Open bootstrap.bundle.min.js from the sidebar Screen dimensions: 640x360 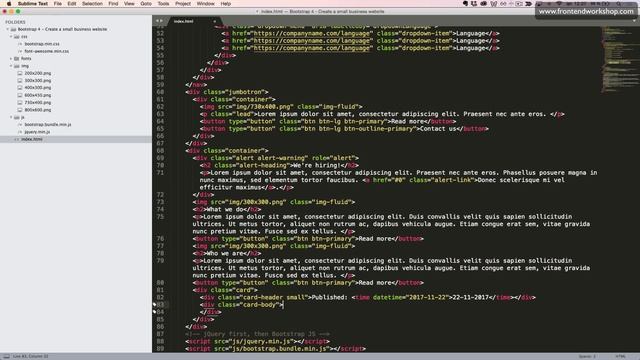click(48, 124)
